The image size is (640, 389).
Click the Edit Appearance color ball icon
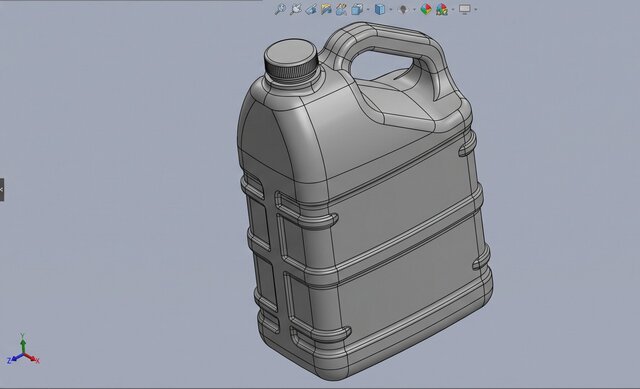point(426,9)
